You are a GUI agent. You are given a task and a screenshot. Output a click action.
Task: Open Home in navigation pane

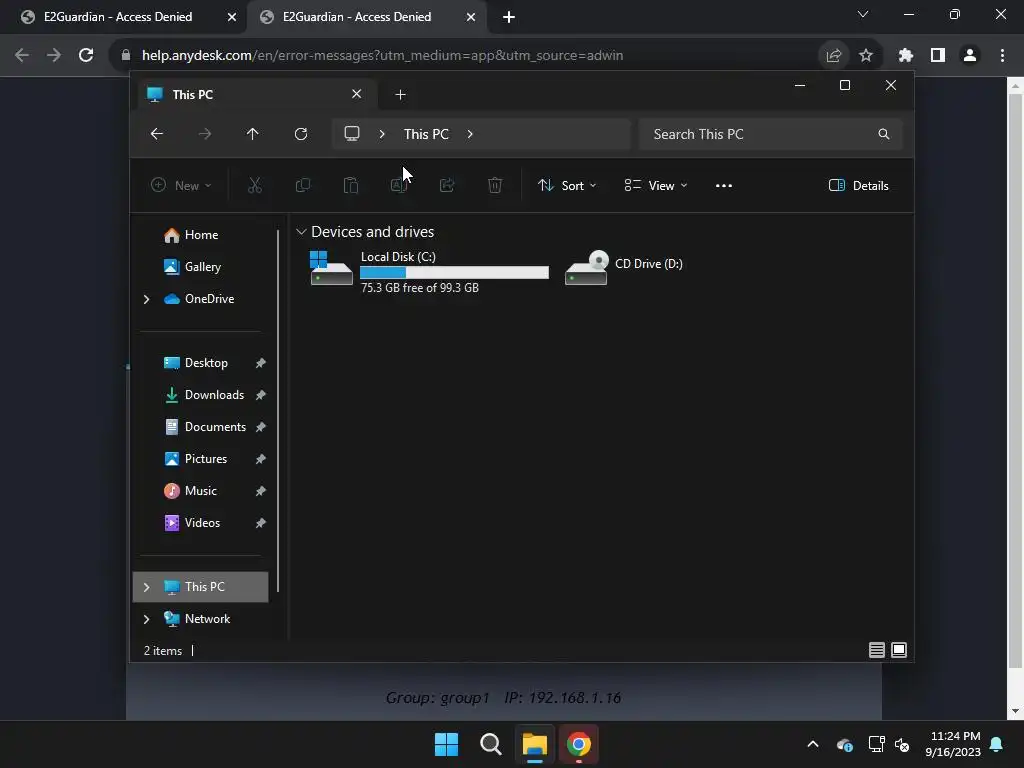[x=200, y=235]
